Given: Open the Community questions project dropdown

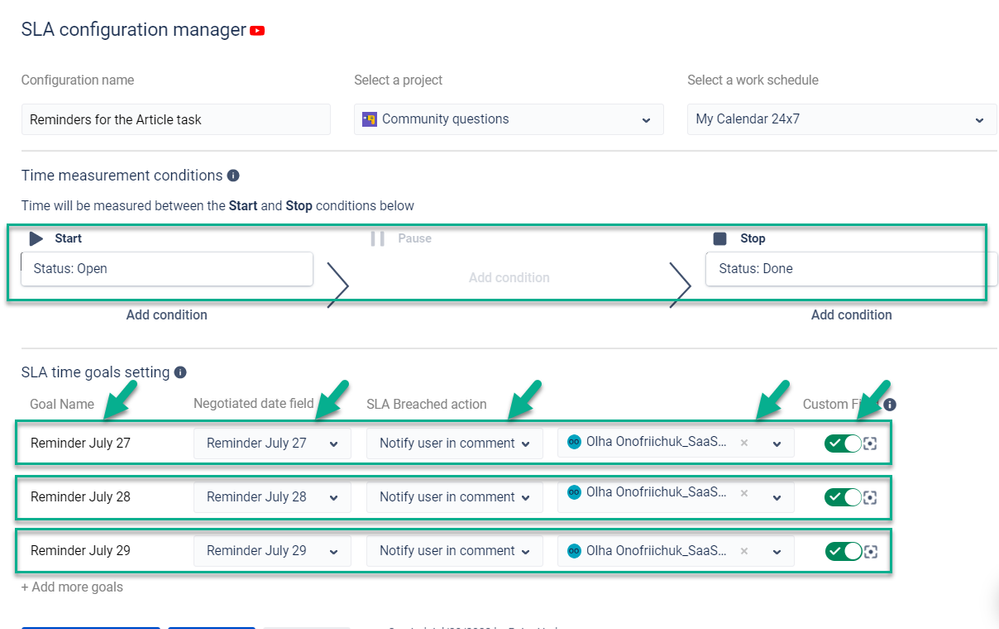Looking at the screenshot, I should coord(508,119).
